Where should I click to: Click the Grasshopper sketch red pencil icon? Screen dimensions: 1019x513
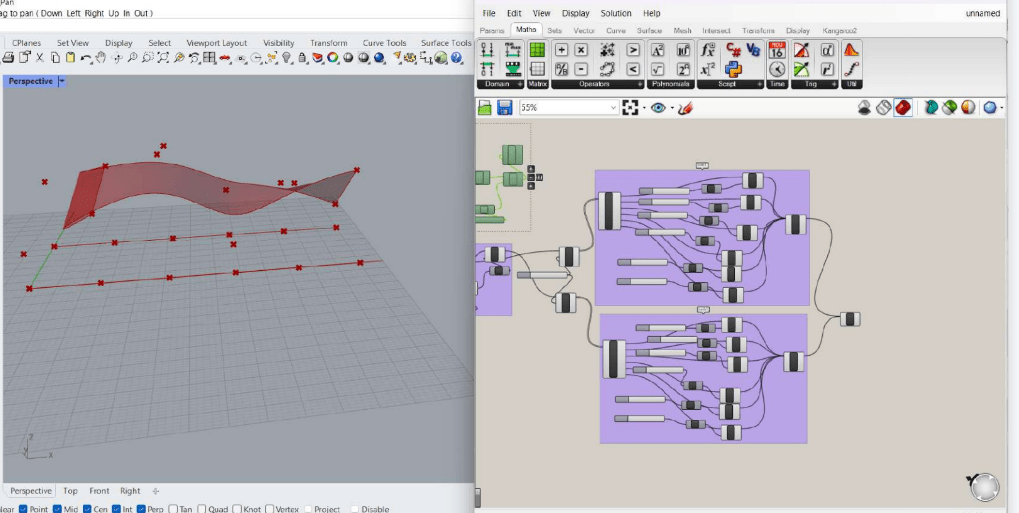point(686,108)
